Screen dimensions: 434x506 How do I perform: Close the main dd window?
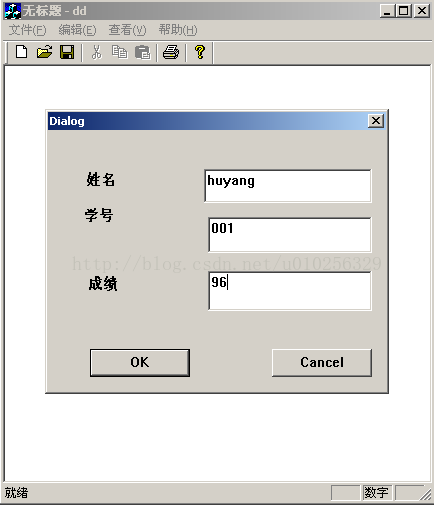[422, 11]
